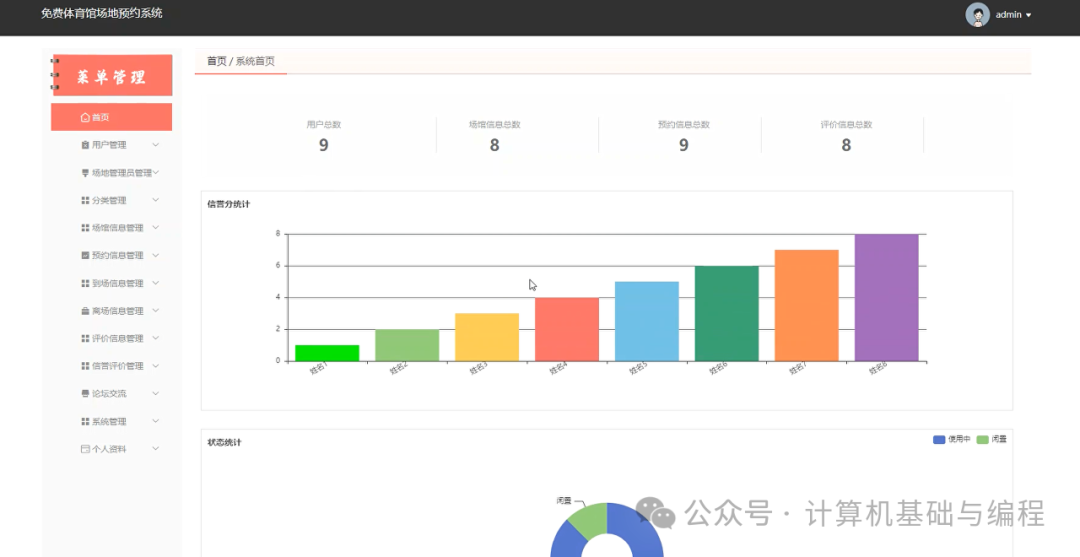
Task: Expand the 分类管理 chevron
Action: (x=156, y=200)
